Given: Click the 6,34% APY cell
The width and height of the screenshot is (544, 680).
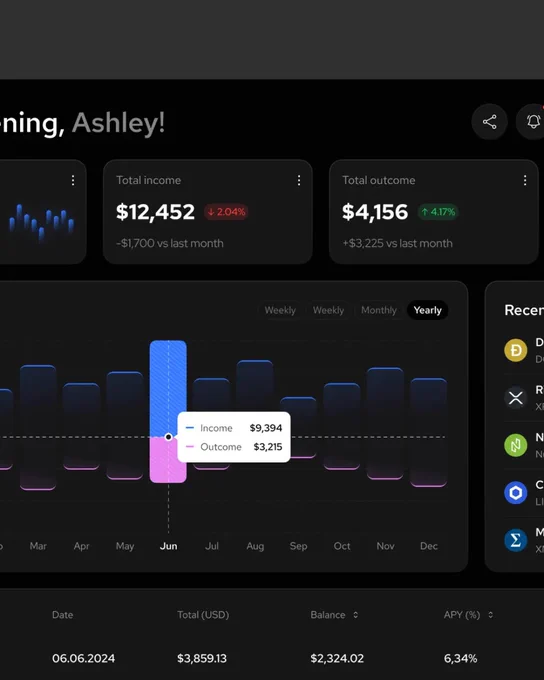Looking at the screenshot, I should pyautogui.click(x=460, y=658).
